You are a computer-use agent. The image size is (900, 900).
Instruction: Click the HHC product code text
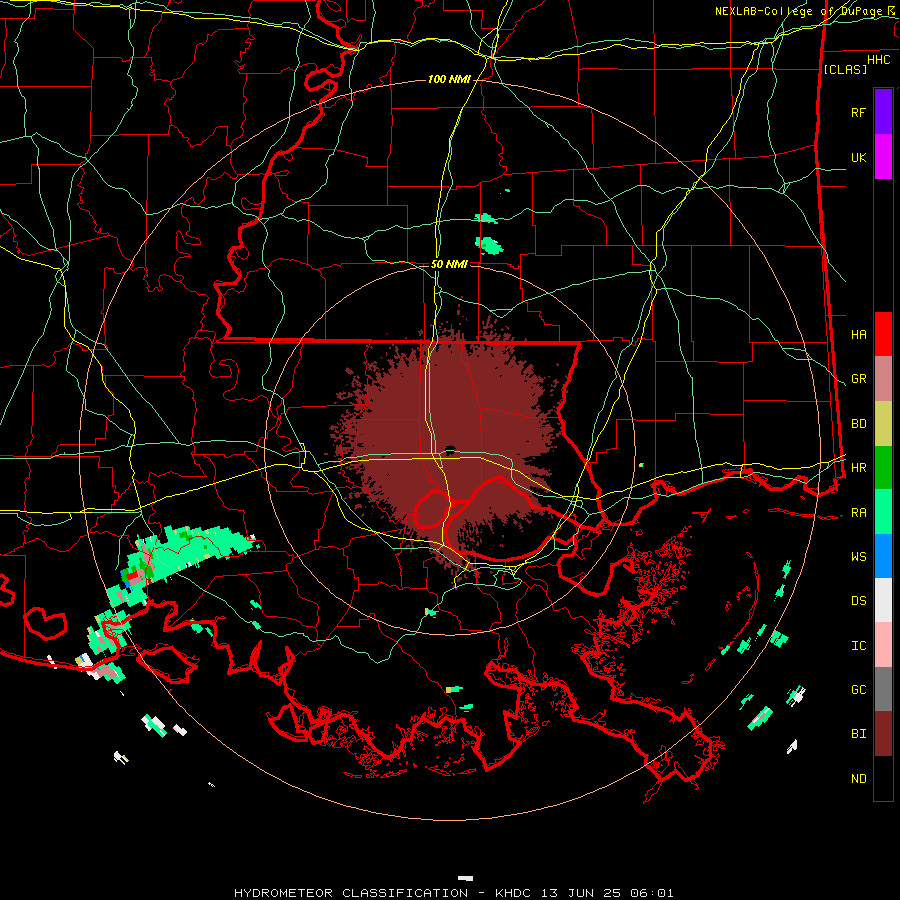coord(878,60)
